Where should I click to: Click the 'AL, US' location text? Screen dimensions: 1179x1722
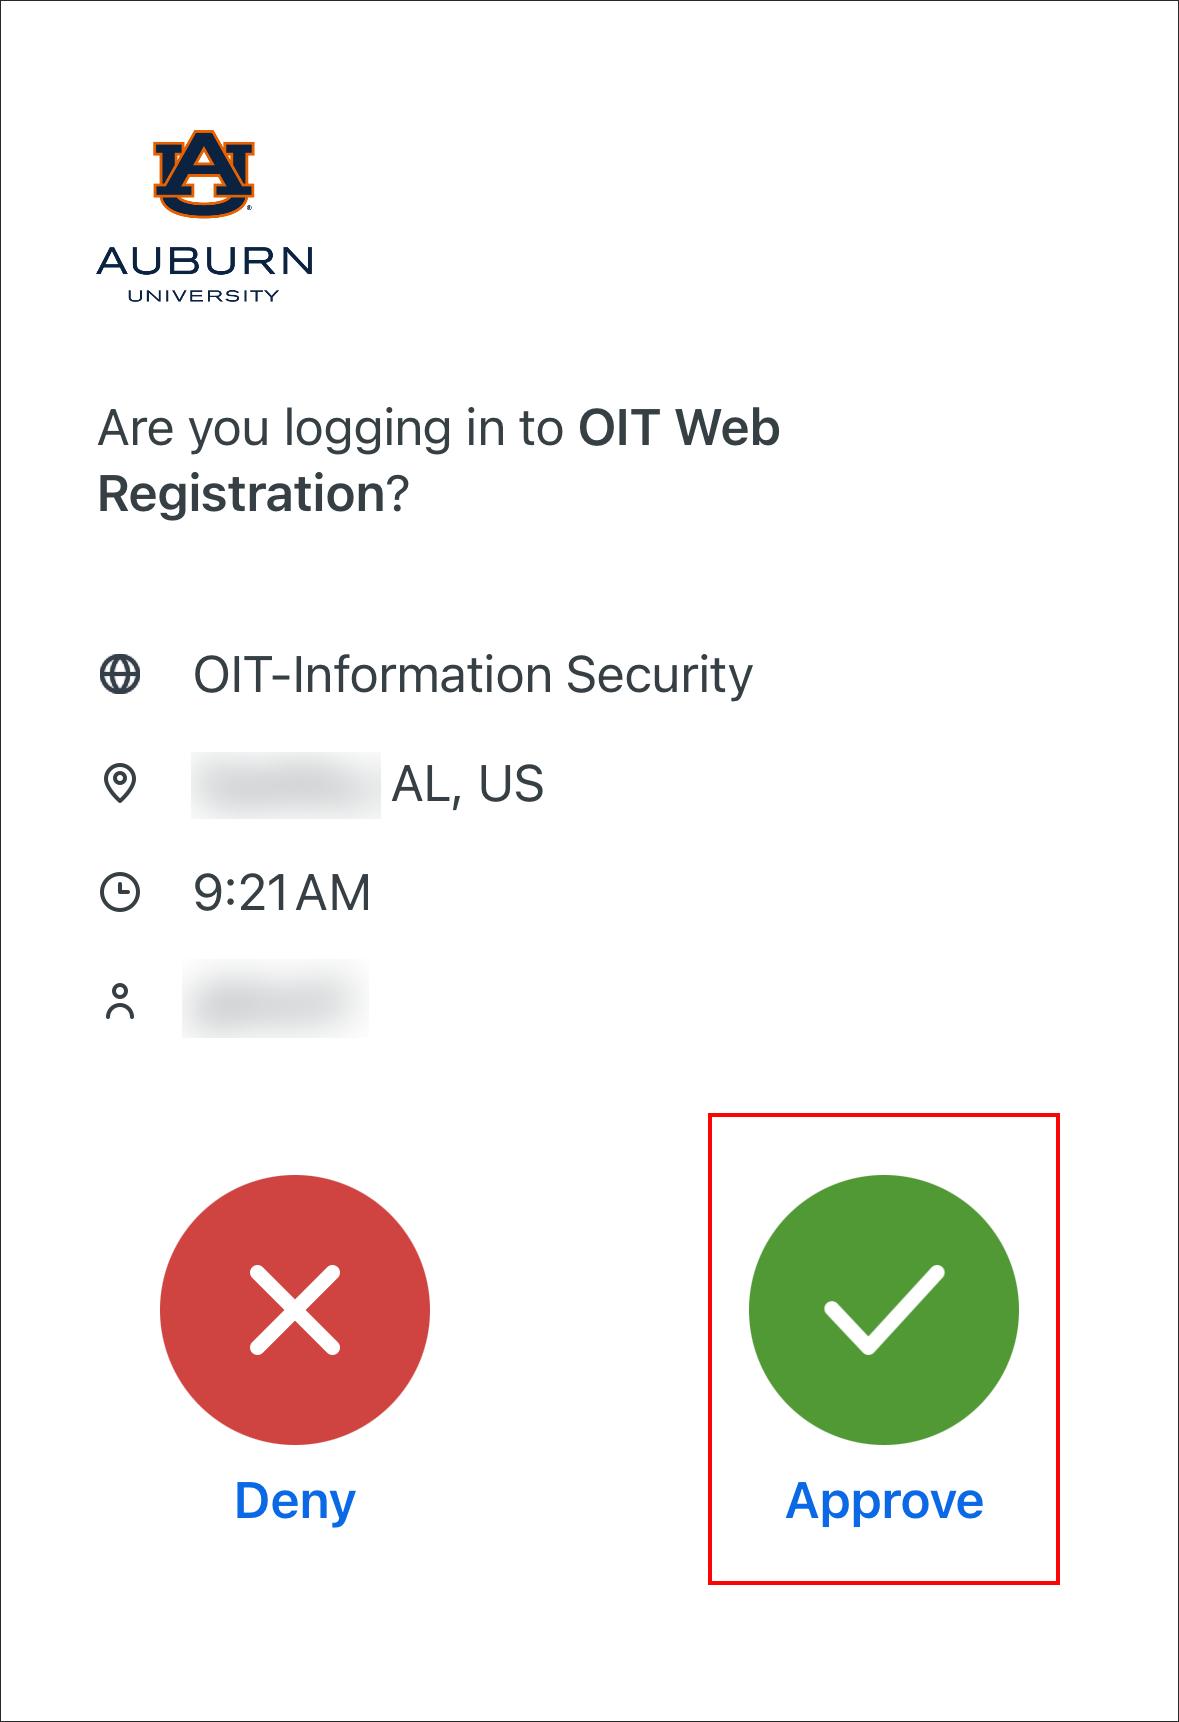(x=468, y=784)
